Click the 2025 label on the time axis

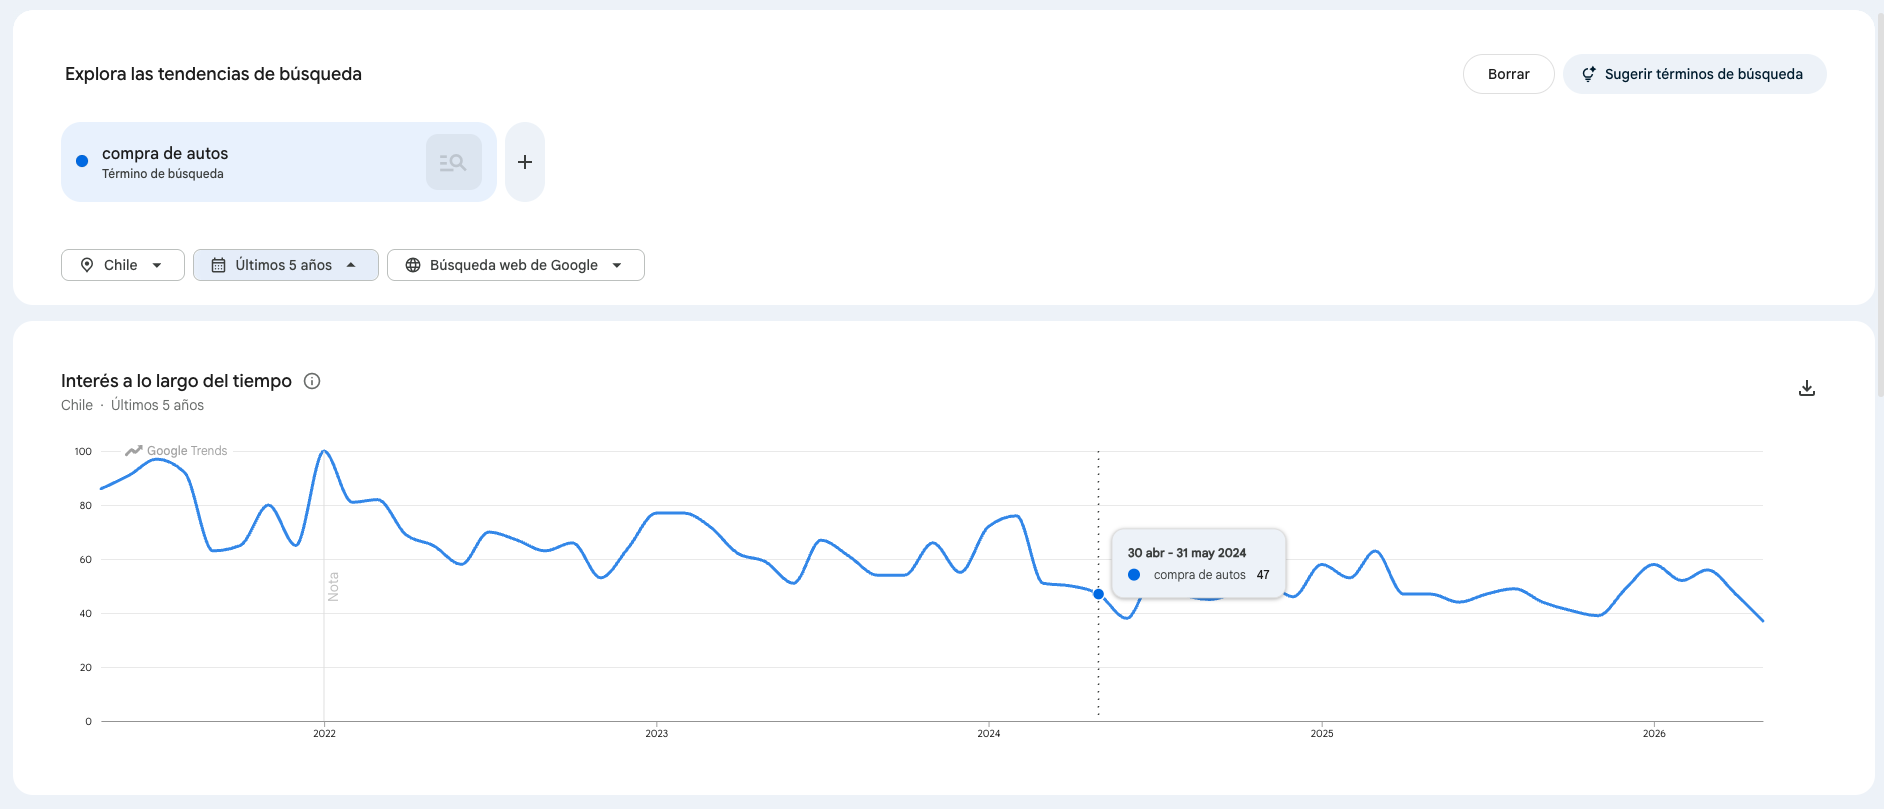(x=1322, y=734)
